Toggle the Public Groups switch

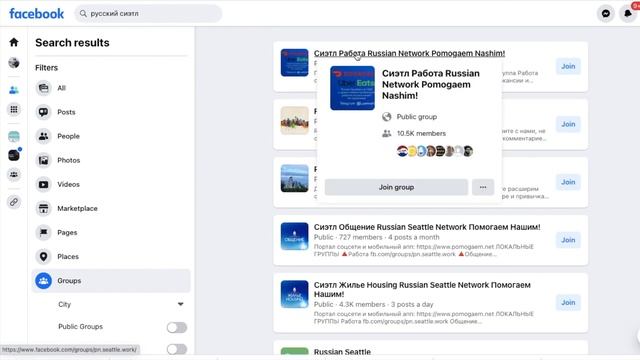pyautogui.click(x=177, y=327)
